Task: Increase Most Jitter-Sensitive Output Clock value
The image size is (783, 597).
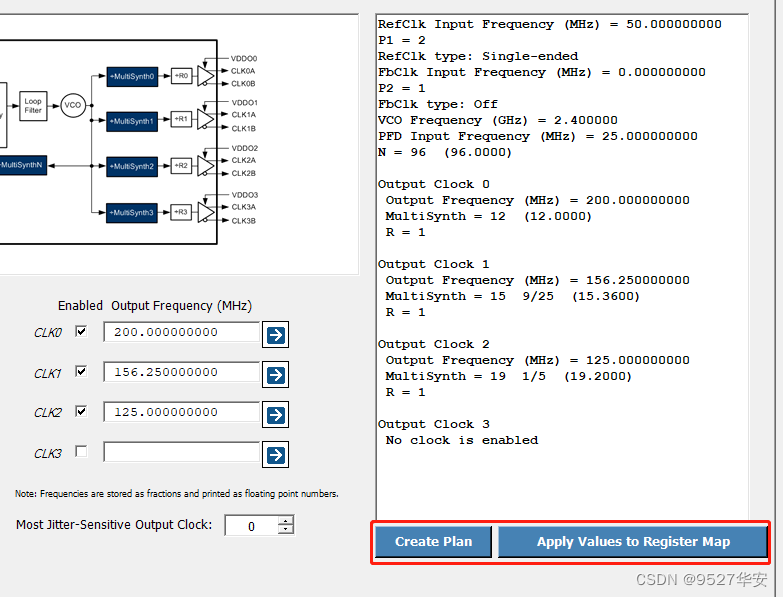Action: pos(286,521)
